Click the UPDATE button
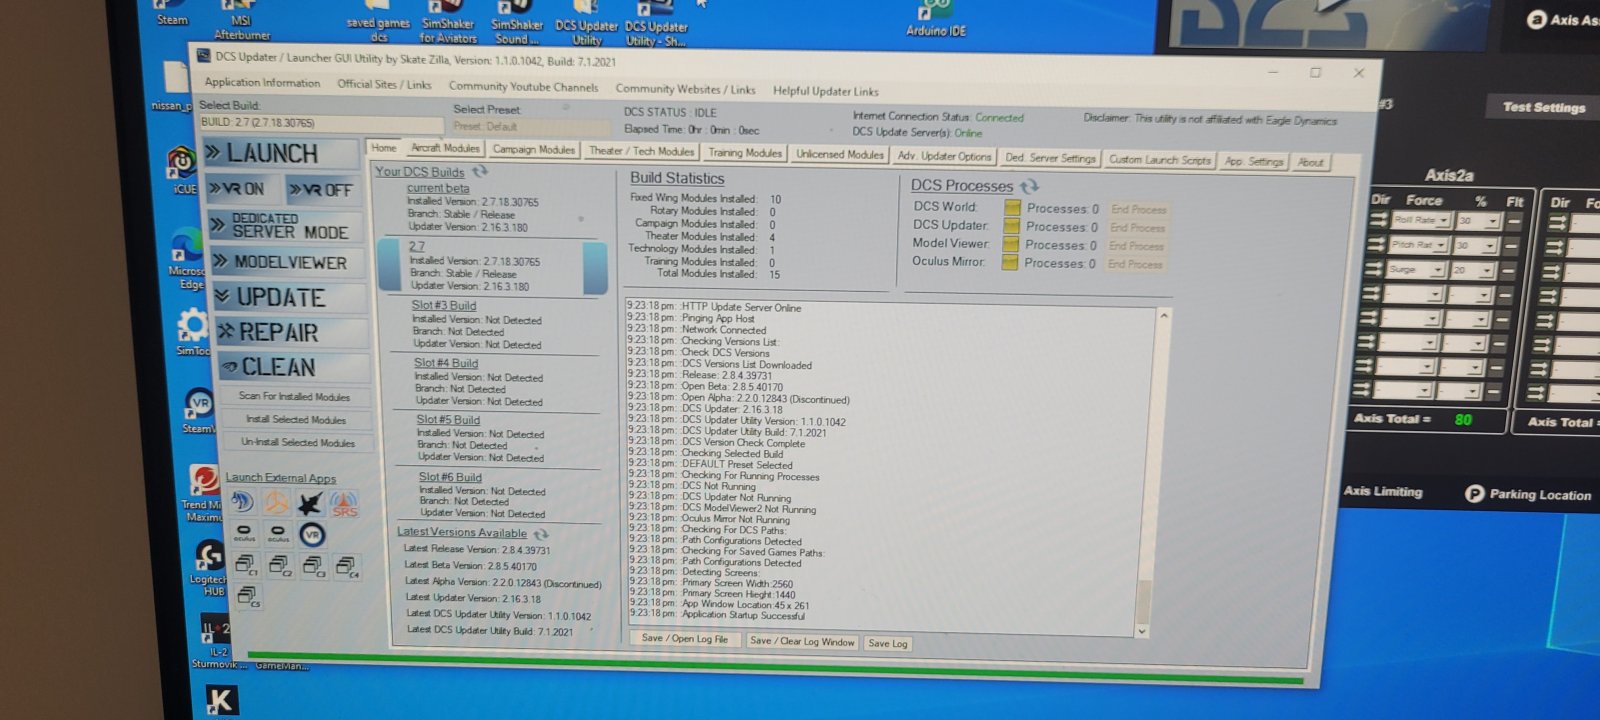 (290, 297)
